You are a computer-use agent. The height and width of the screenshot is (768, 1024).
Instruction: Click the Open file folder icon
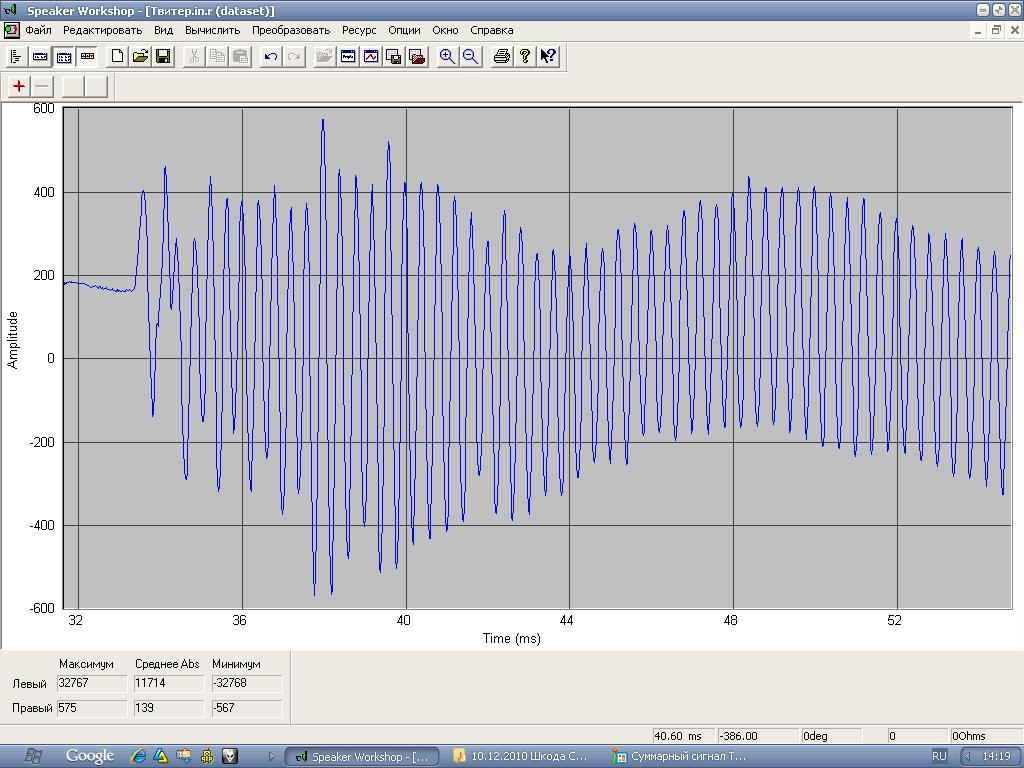click(140, 57)
